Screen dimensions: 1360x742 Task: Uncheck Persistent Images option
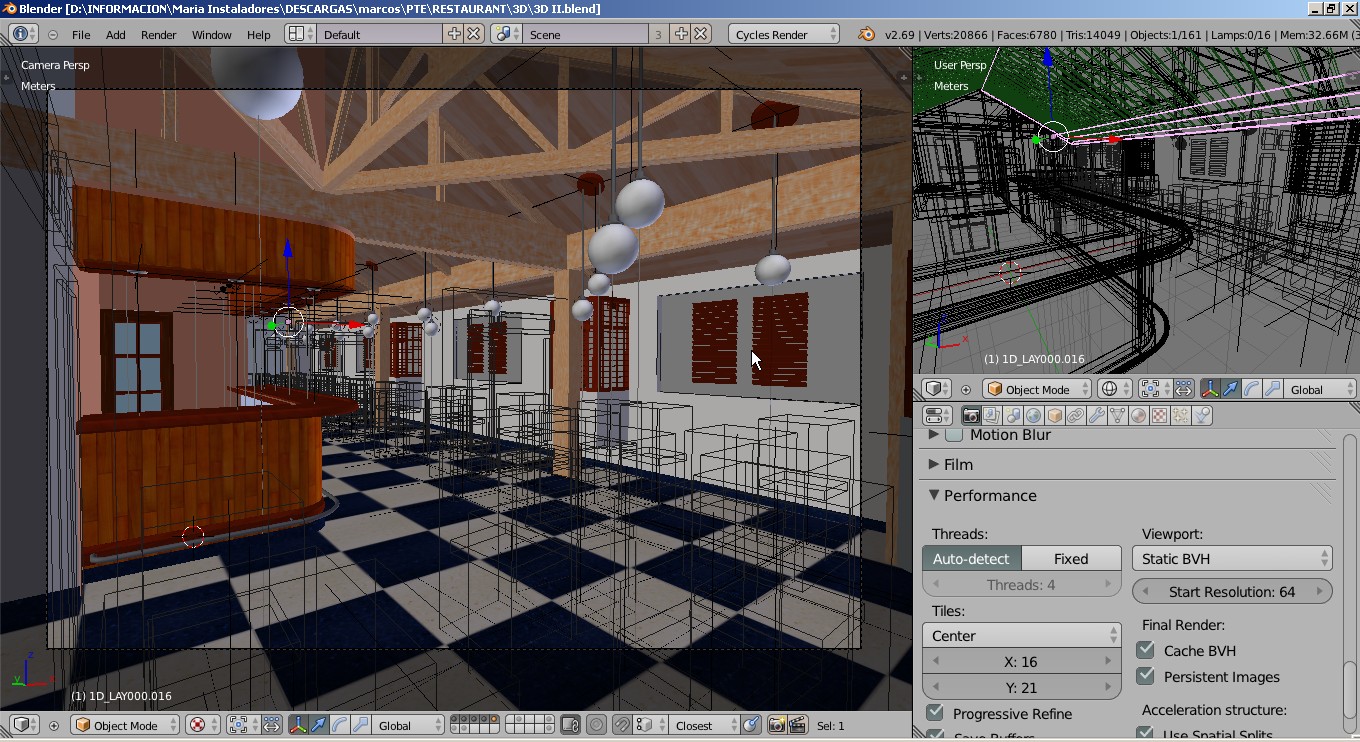(x=1146, y=677)
